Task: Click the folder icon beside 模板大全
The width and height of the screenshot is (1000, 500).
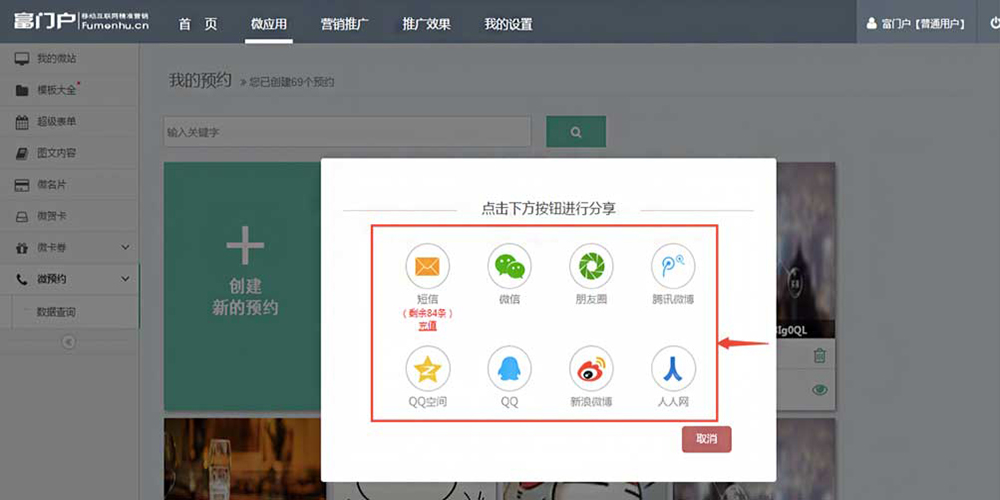Action: 22,91
